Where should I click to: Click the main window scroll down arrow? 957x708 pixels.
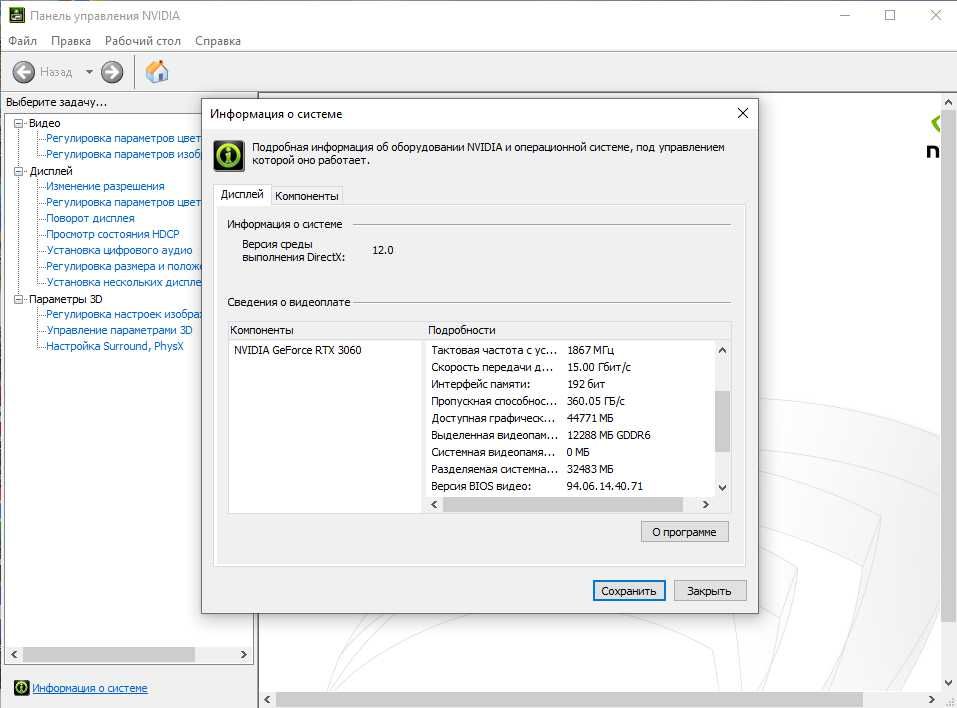pos(948,682)
